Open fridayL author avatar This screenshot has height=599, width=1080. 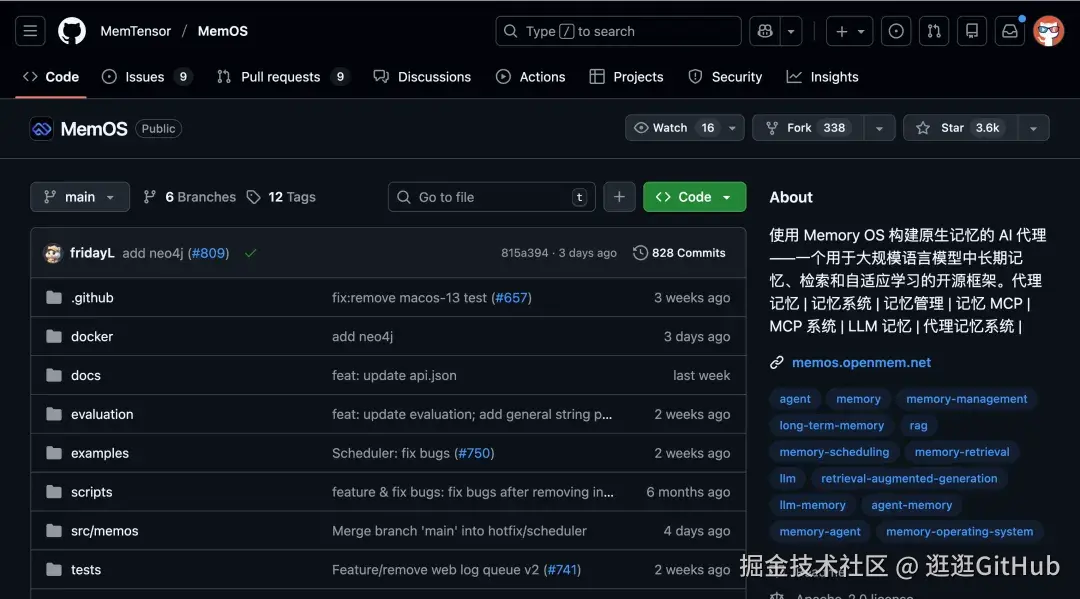pyautogui.click(x=53, y=253)
